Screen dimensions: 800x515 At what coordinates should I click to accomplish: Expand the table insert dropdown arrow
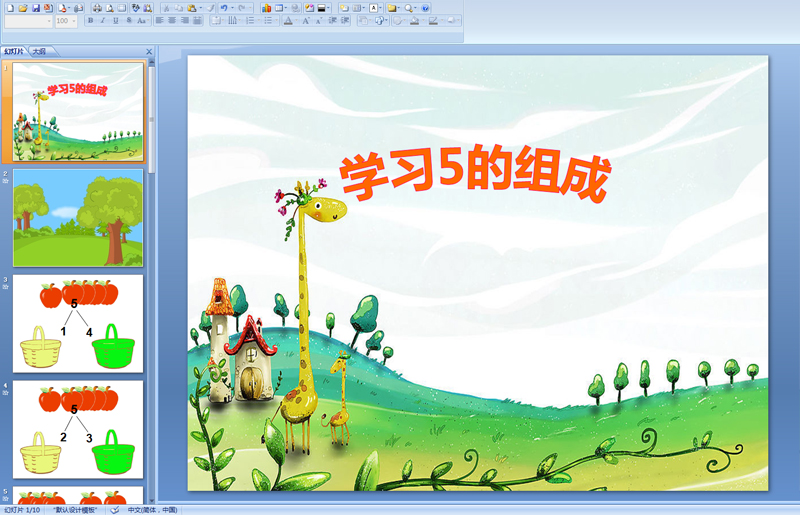click(286, 8)
